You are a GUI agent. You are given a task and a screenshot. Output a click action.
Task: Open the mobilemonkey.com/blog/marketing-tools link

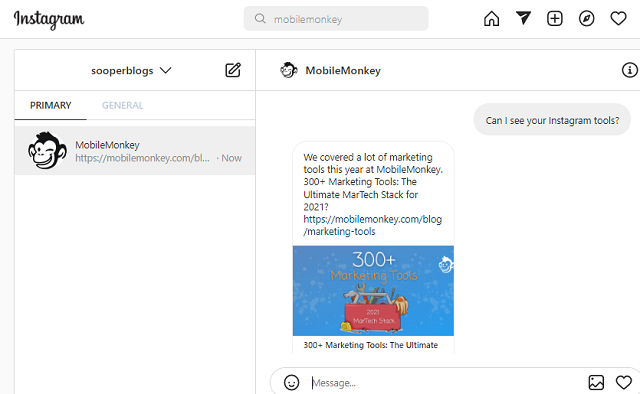coord(372,225)
